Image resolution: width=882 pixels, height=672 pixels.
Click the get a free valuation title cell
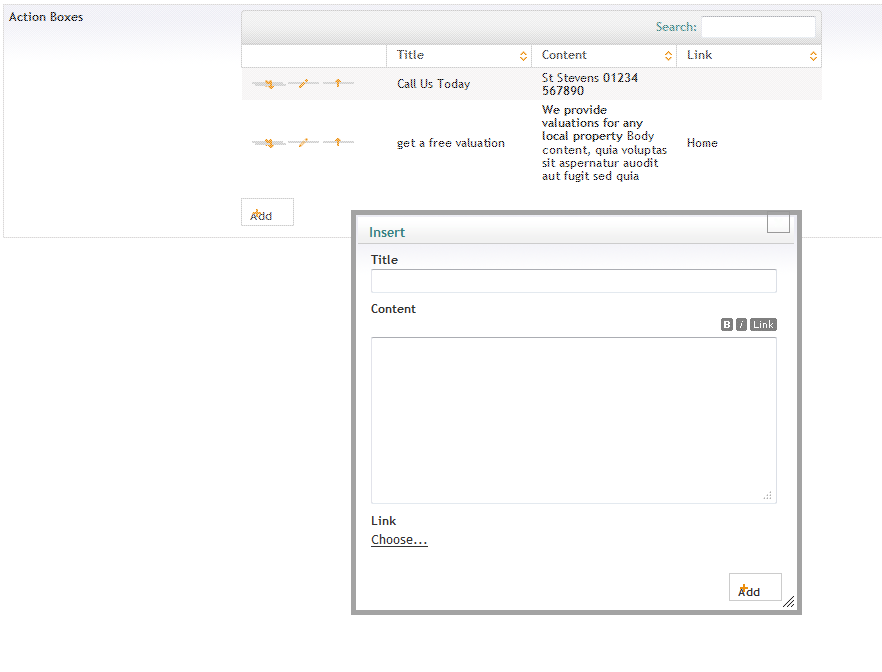pyautogui.click(x=451, y=143)
